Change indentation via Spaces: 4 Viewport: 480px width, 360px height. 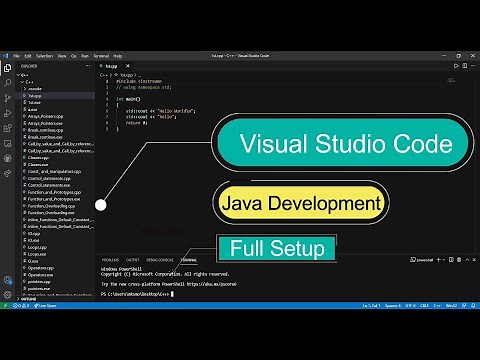pyautogui.click(x=393, y=306)
